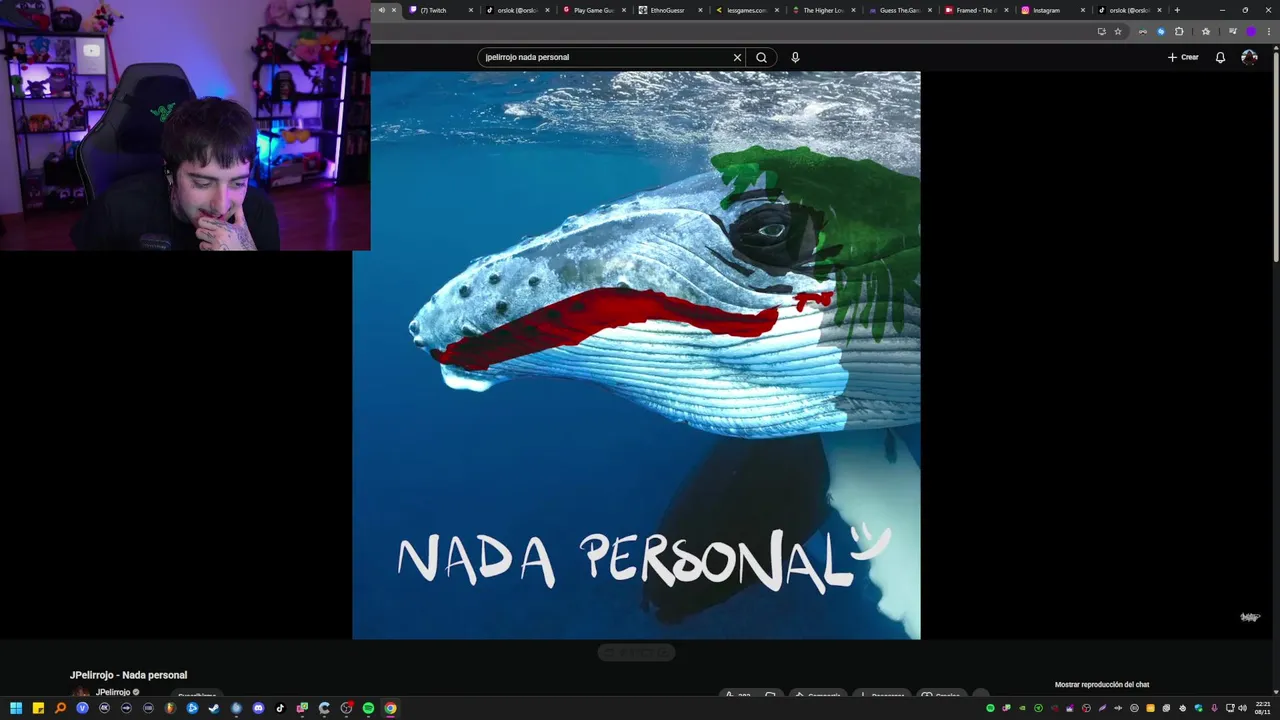
Task: Open the Crear menu
Action: click(x=1183, y=57)
